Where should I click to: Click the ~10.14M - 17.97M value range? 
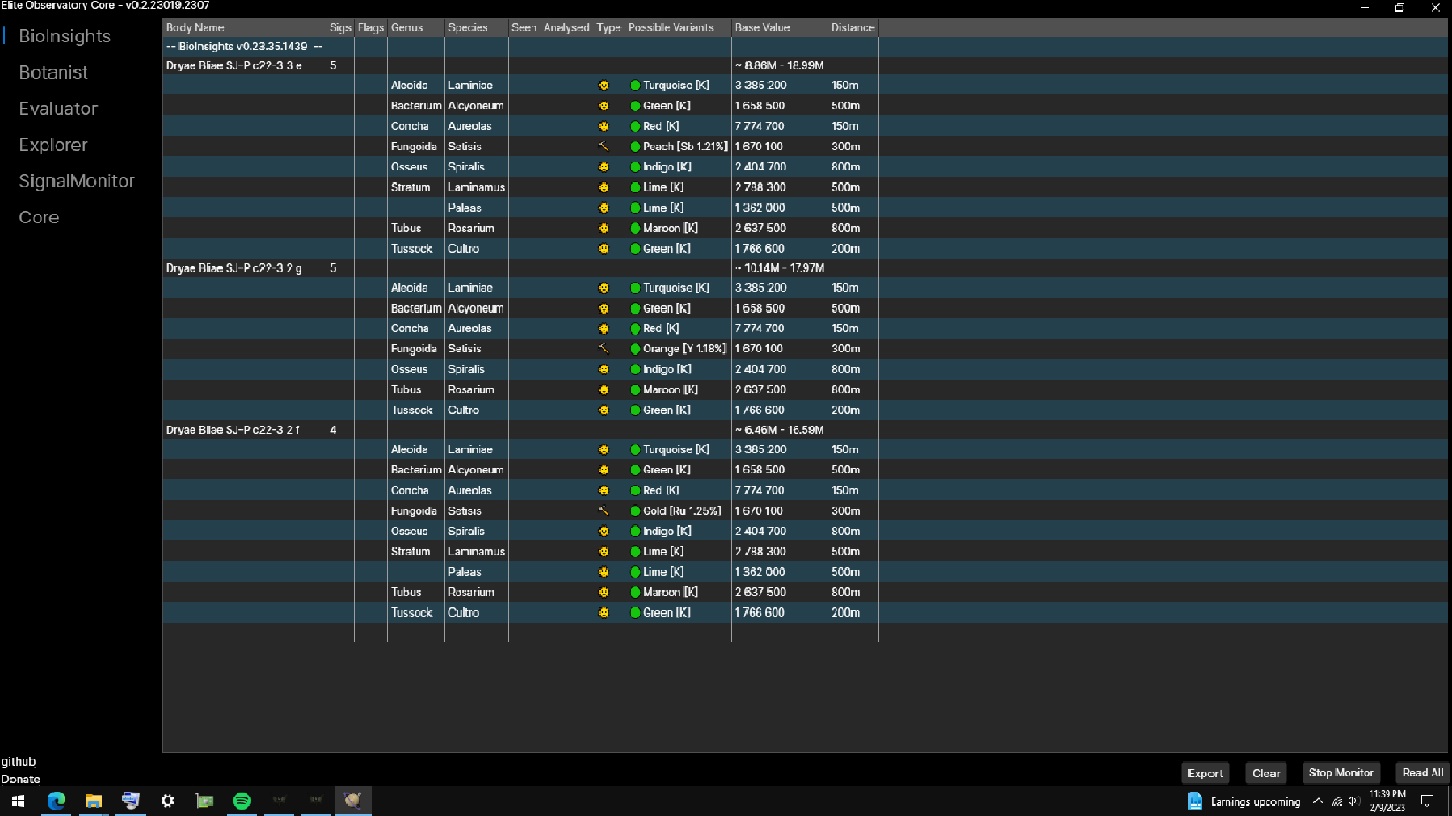pyautogui.click(x=779, y=268)
